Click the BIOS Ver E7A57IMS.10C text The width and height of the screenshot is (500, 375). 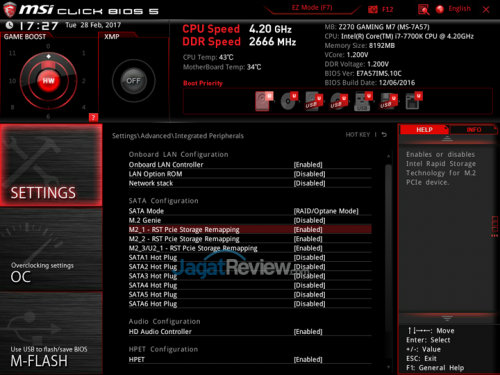363,74
